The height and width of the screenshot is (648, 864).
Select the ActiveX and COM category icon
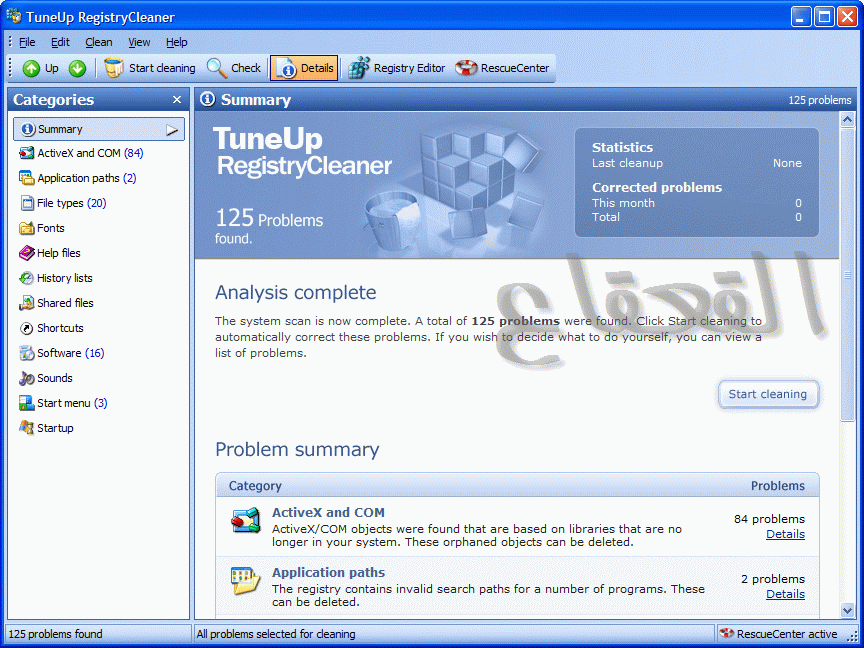click(26, 153)
